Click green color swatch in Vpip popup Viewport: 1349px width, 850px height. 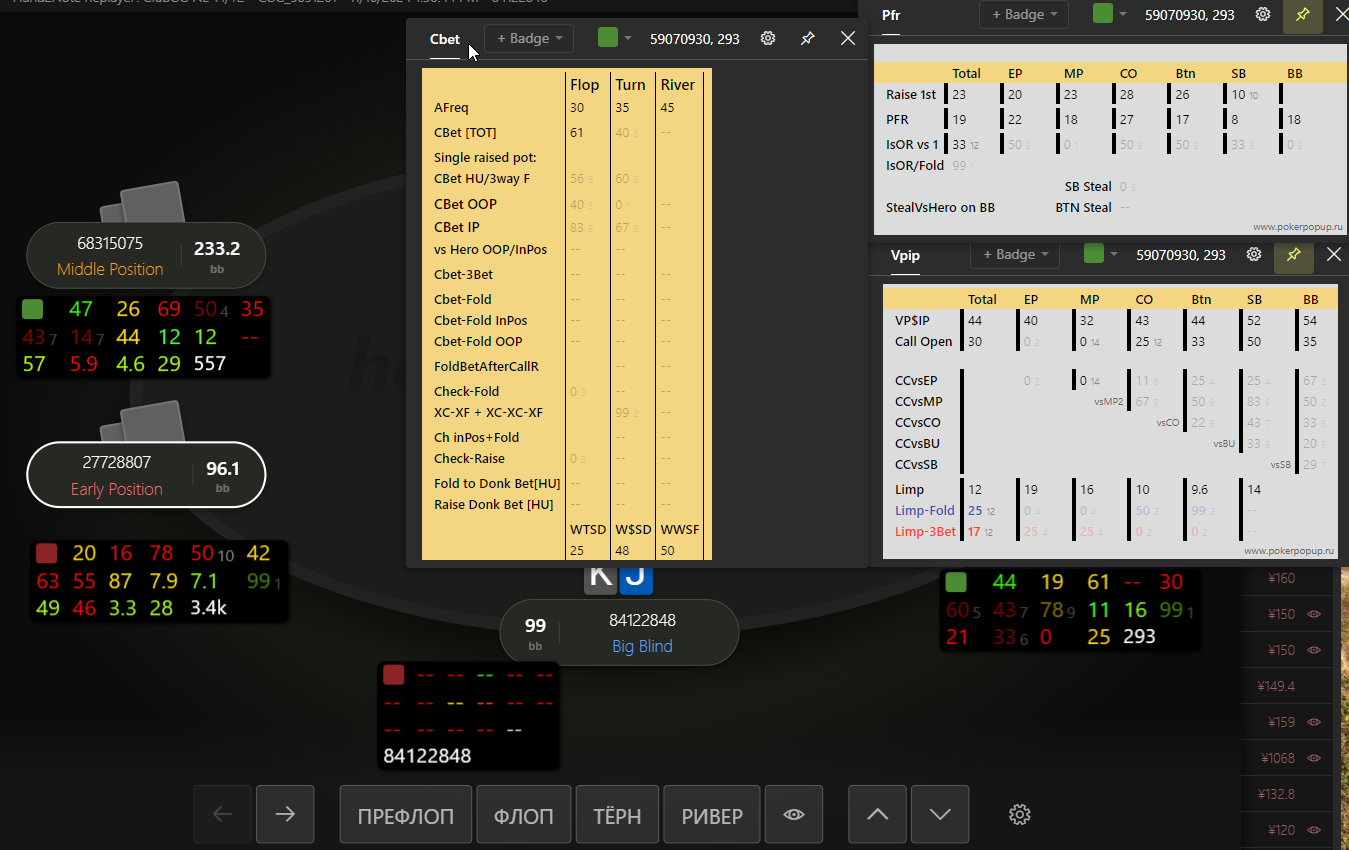tap(1094, 254)
